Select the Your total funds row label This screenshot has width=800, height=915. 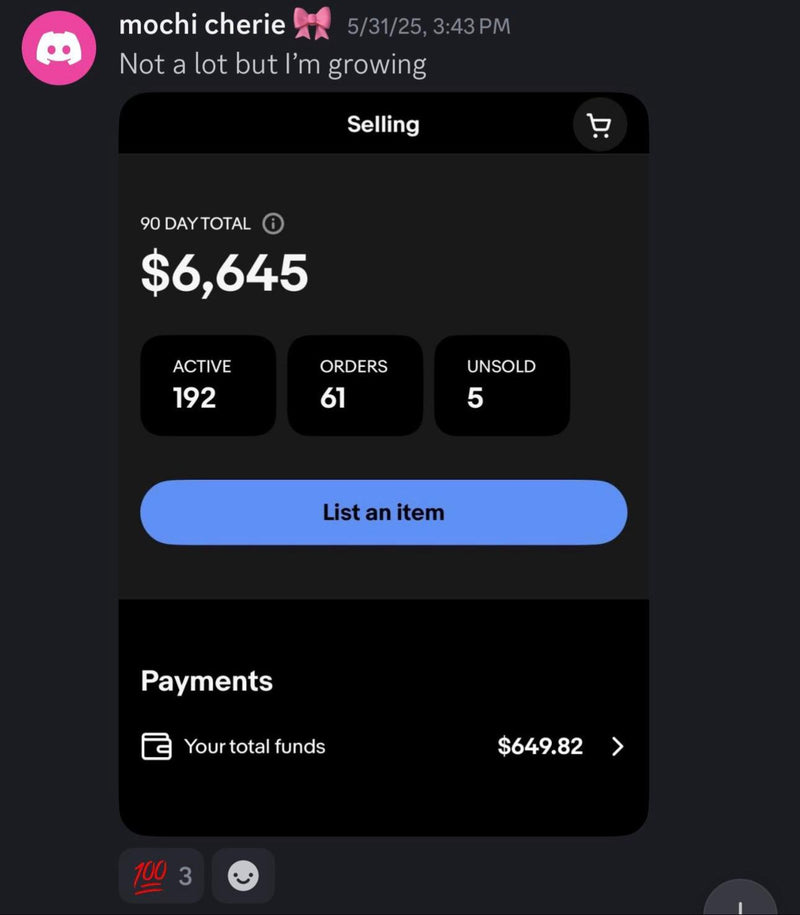click(254, 746)
